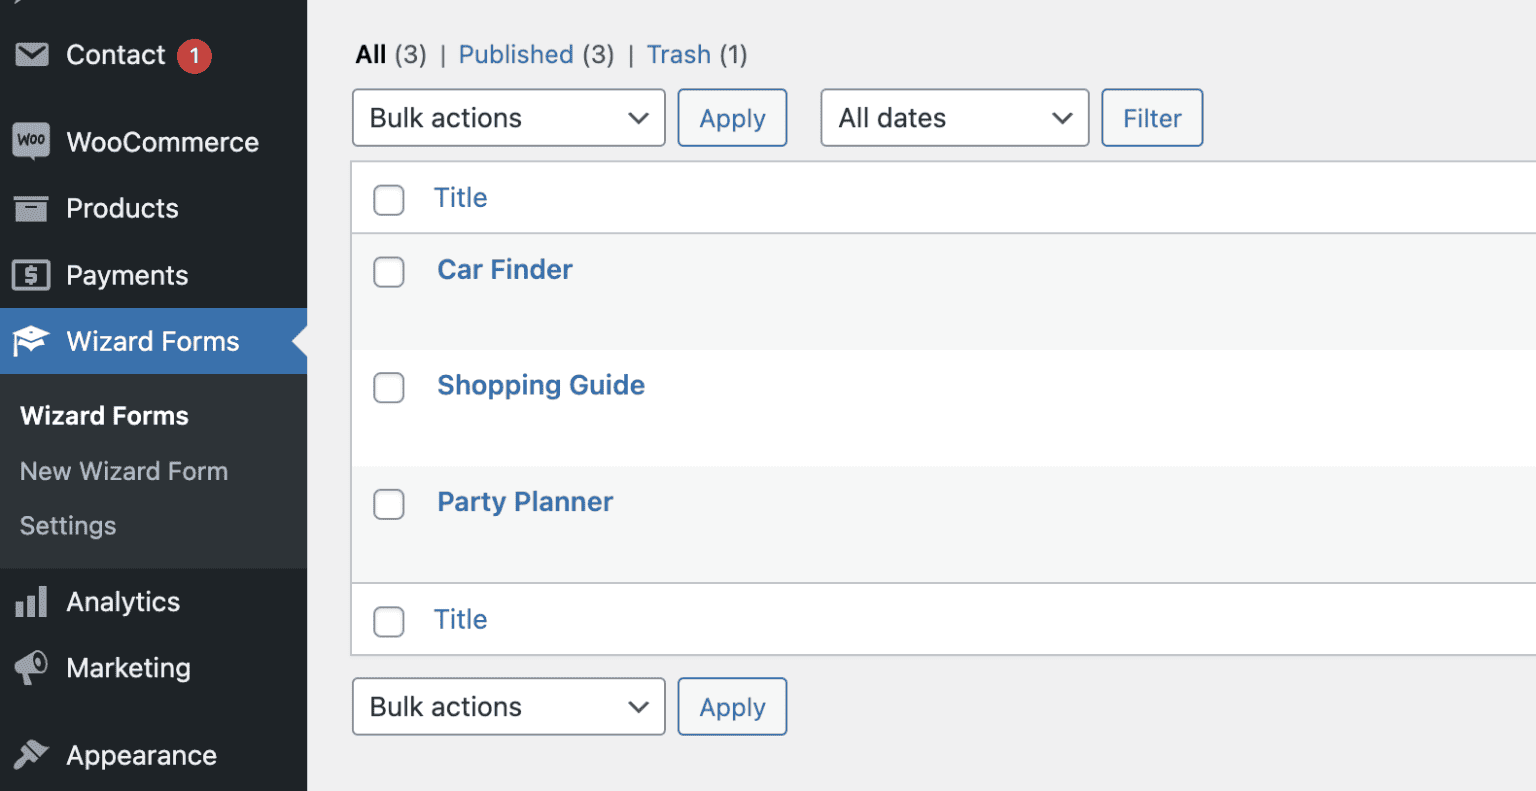Viewport: 1536px width, 791px height.
Task: Sort forms by clicking the Title column header
Action: click(460, 197)
